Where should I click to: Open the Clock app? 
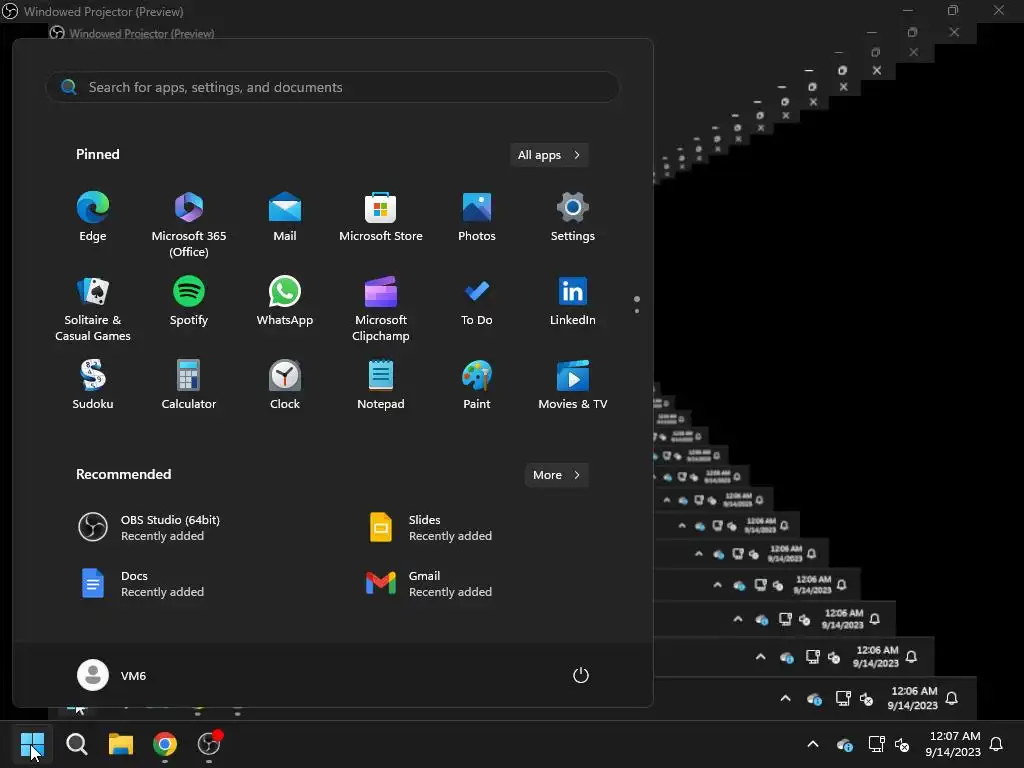click(285, 385)
